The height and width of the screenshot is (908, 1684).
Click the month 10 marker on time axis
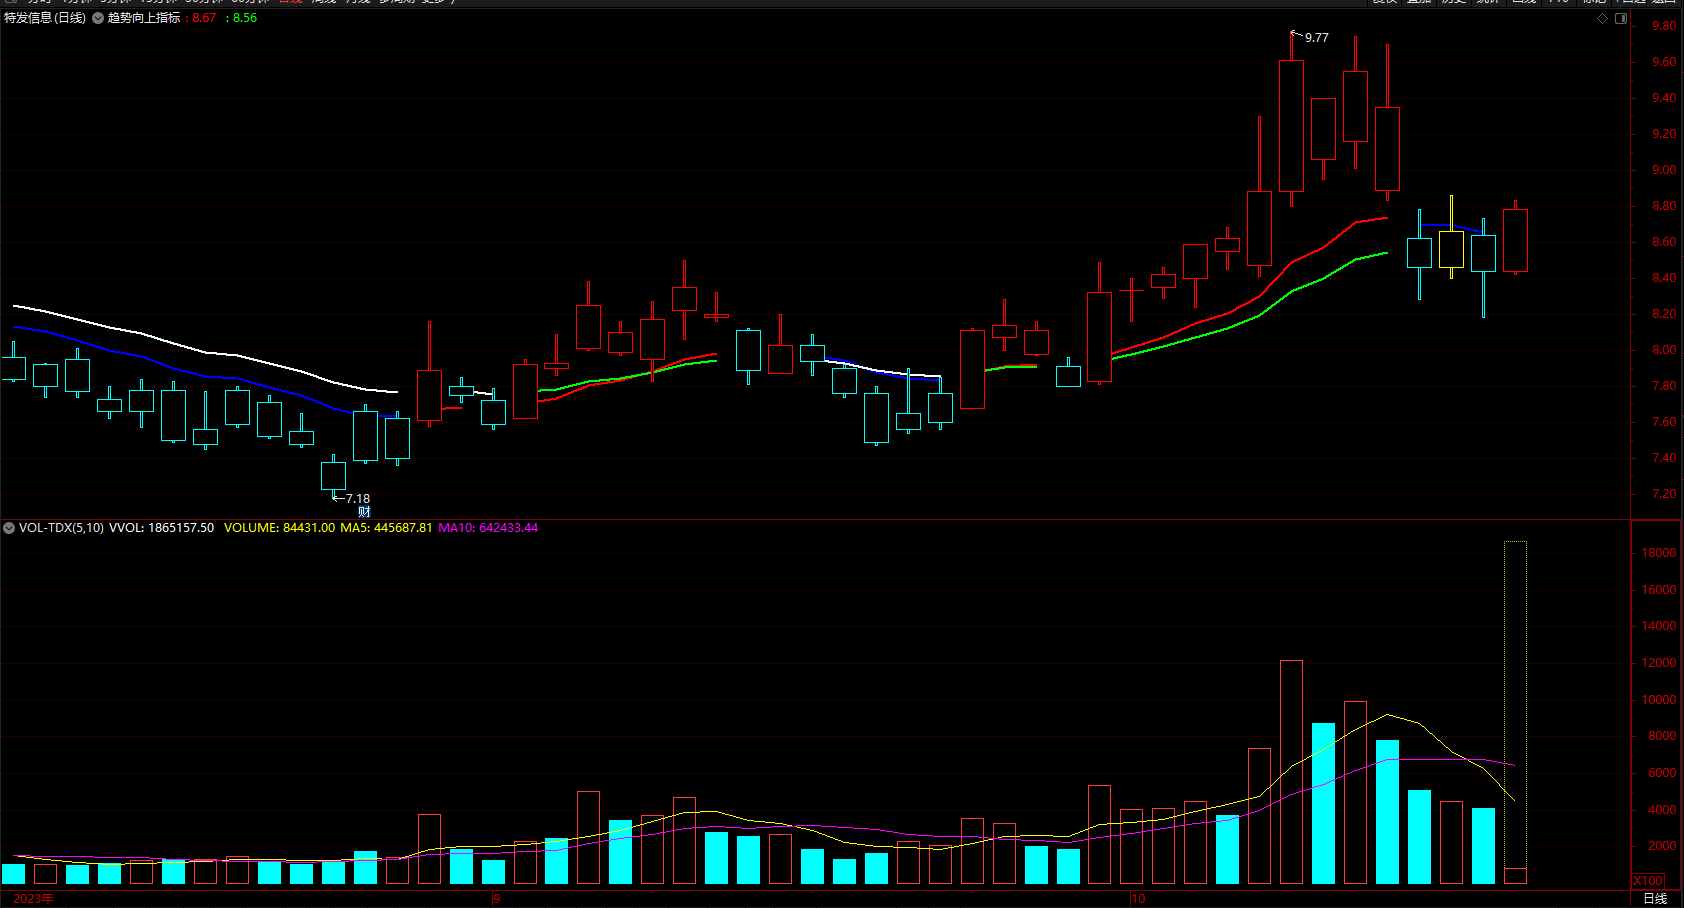tap(1138, 899)
